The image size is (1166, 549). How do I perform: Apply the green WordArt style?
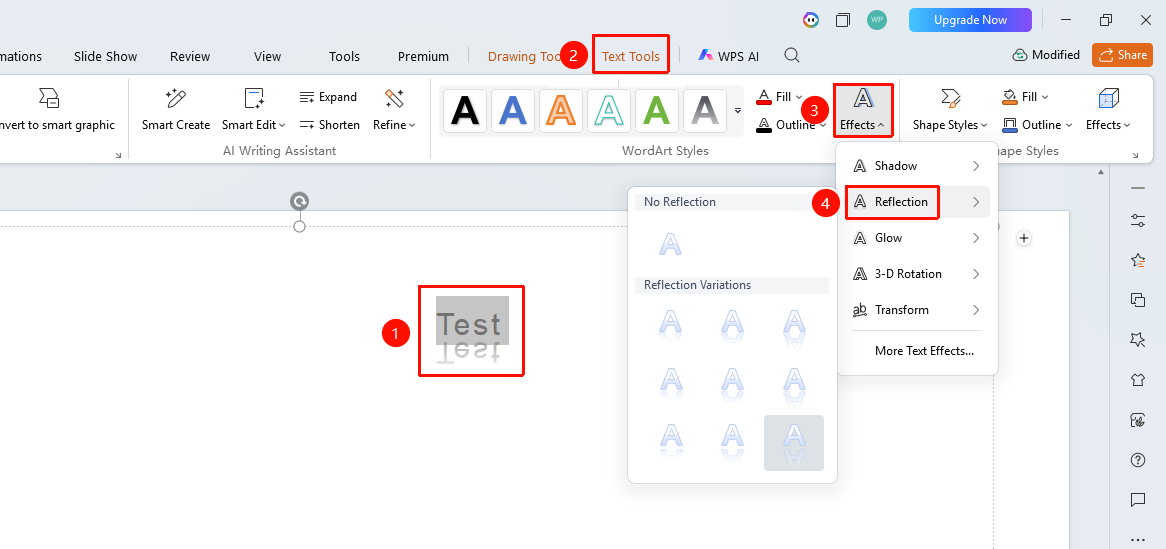pyautogui.click(x=657, y=110)
